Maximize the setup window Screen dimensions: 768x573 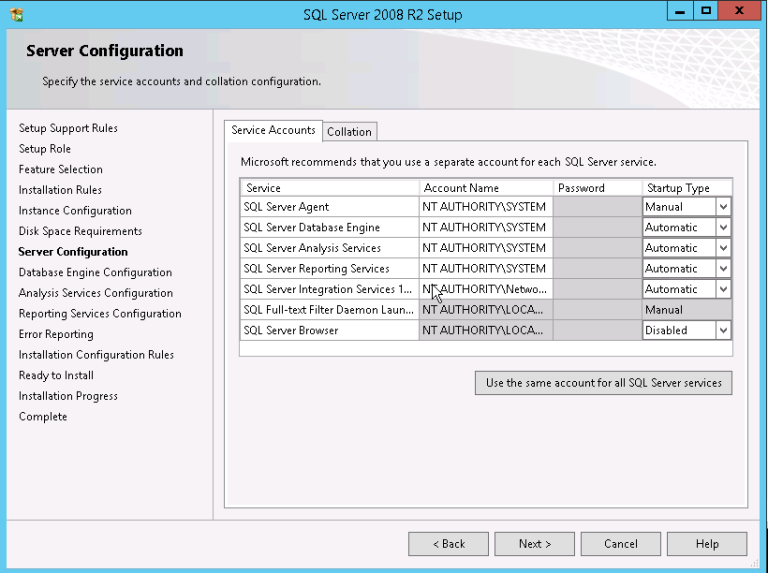pyautogui.click(x=706, y=11)
